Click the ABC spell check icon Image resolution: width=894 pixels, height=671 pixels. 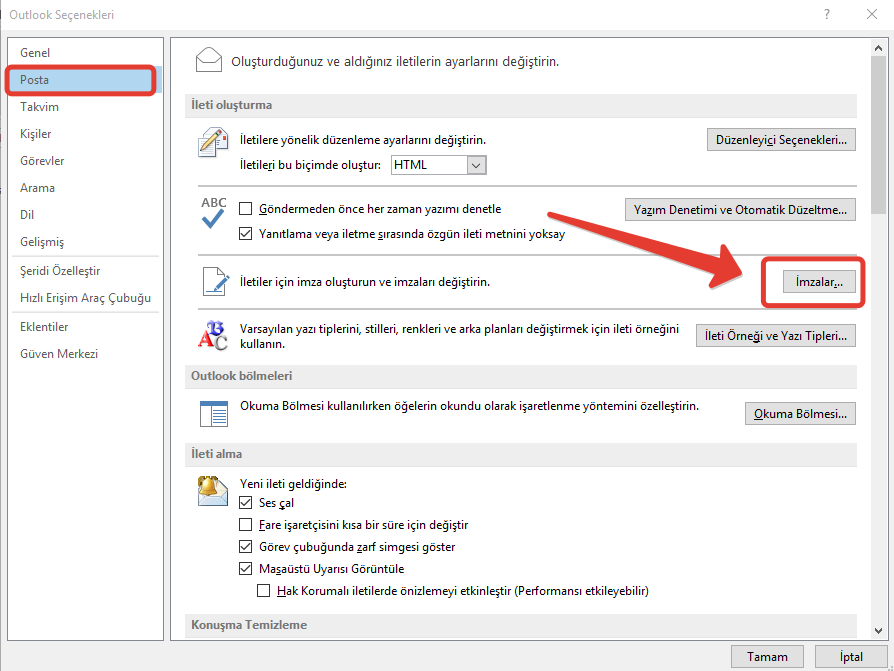[213, 214]
